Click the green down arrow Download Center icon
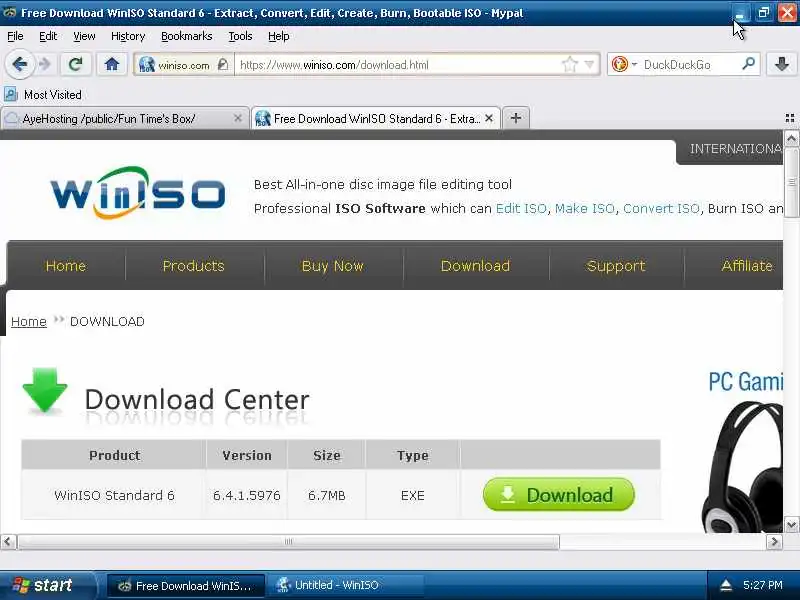Image resolution: width=800 pixels, height=600 pixels. (x=45, y=390)
